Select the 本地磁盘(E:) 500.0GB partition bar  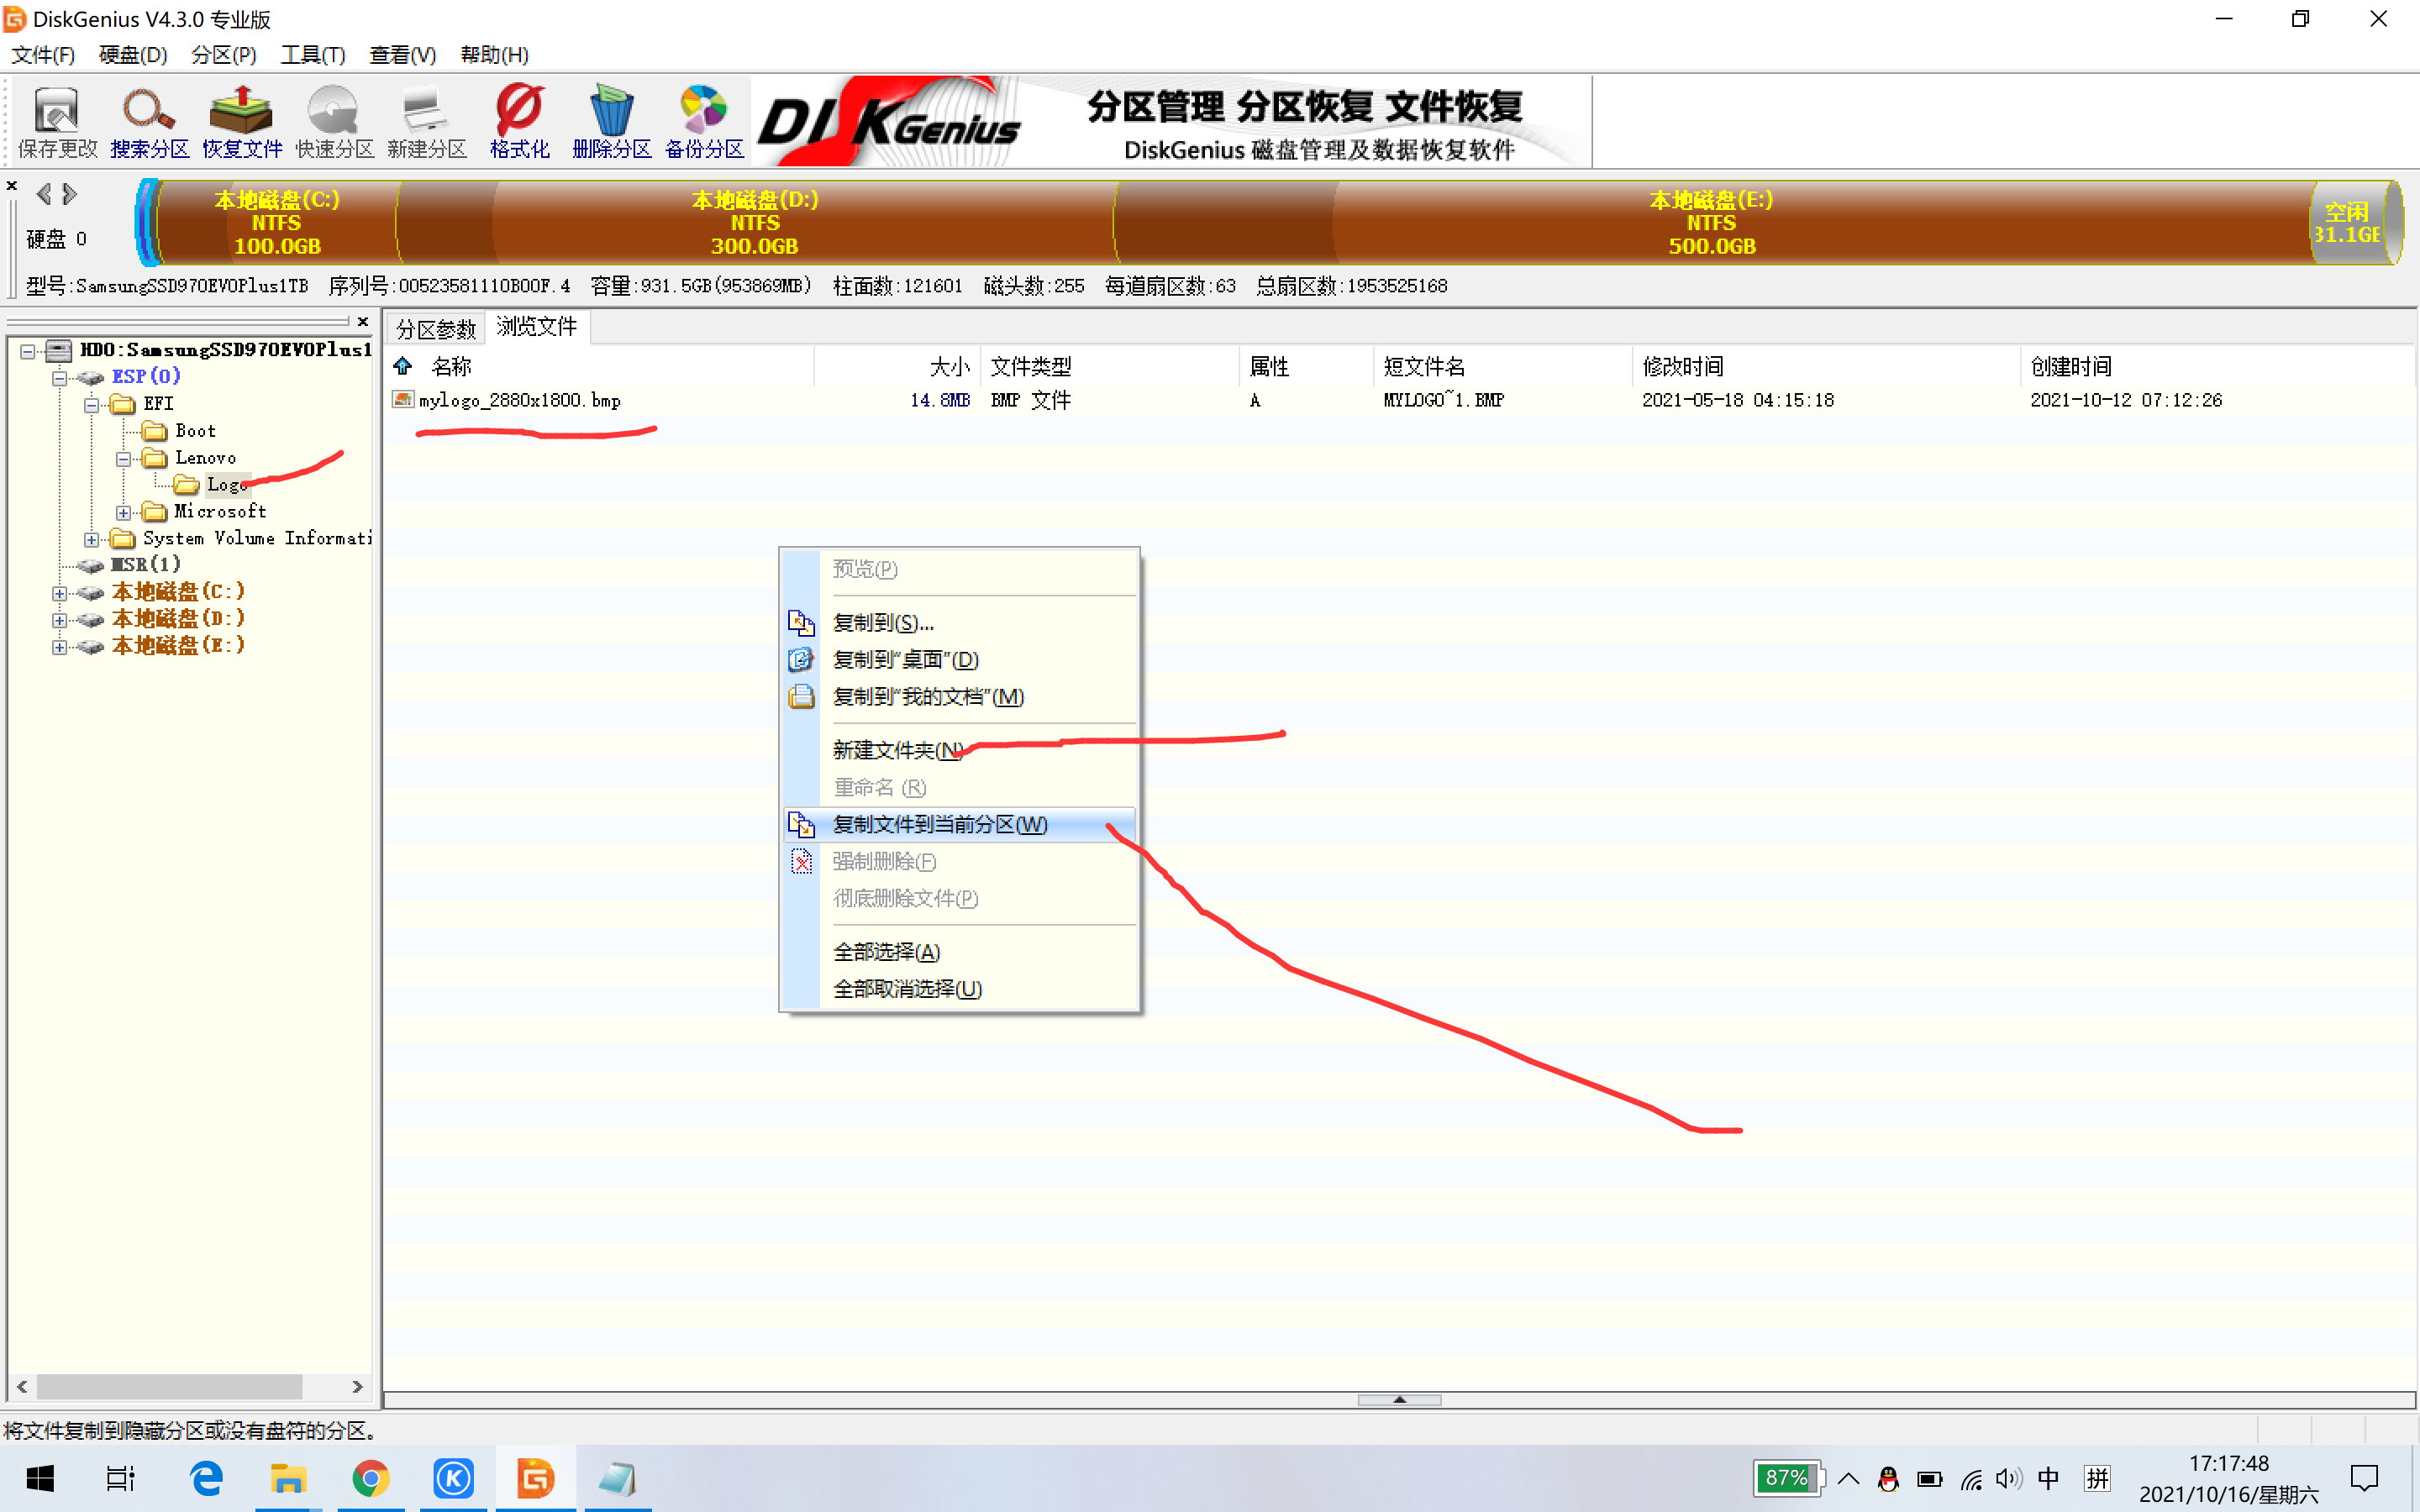tap(1711, 222)
